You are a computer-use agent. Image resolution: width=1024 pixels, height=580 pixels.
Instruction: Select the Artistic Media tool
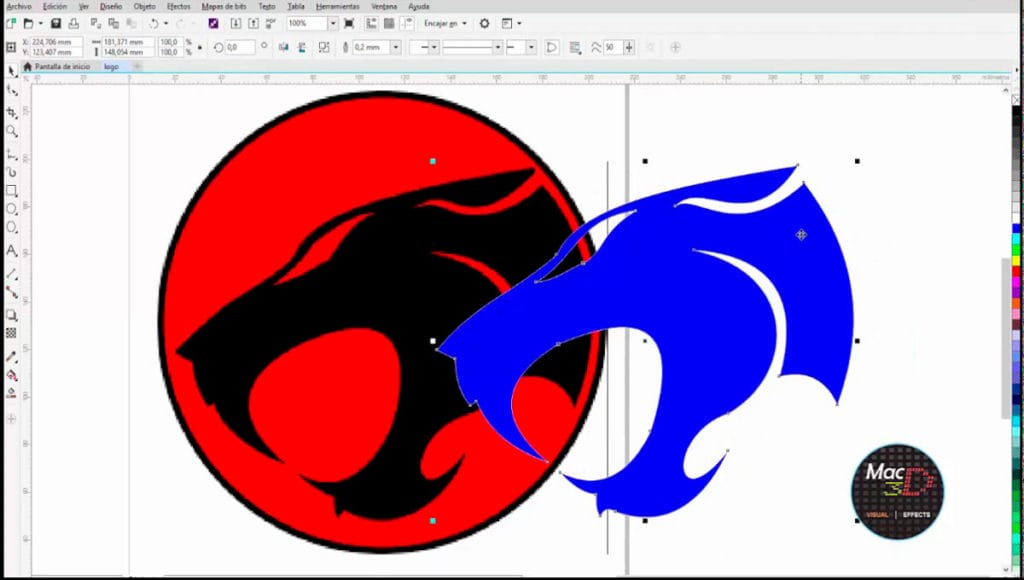click(x=11, y=172)
